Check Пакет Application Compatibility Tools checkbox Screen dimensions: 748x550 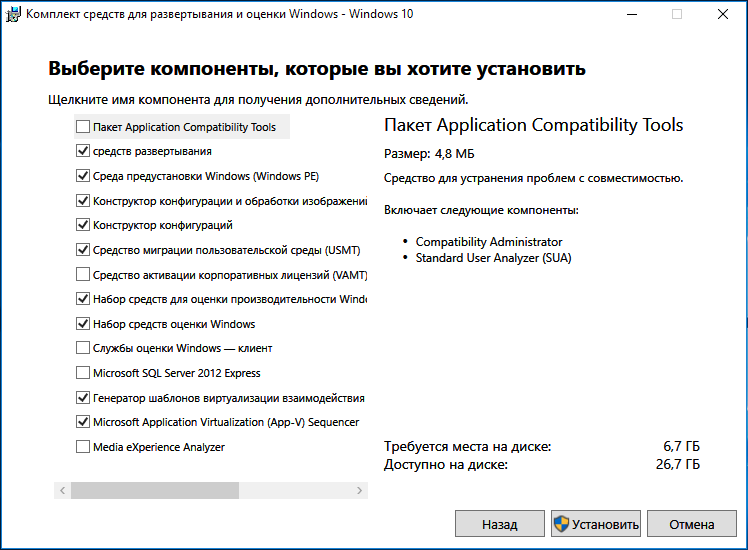coord(83,126)
